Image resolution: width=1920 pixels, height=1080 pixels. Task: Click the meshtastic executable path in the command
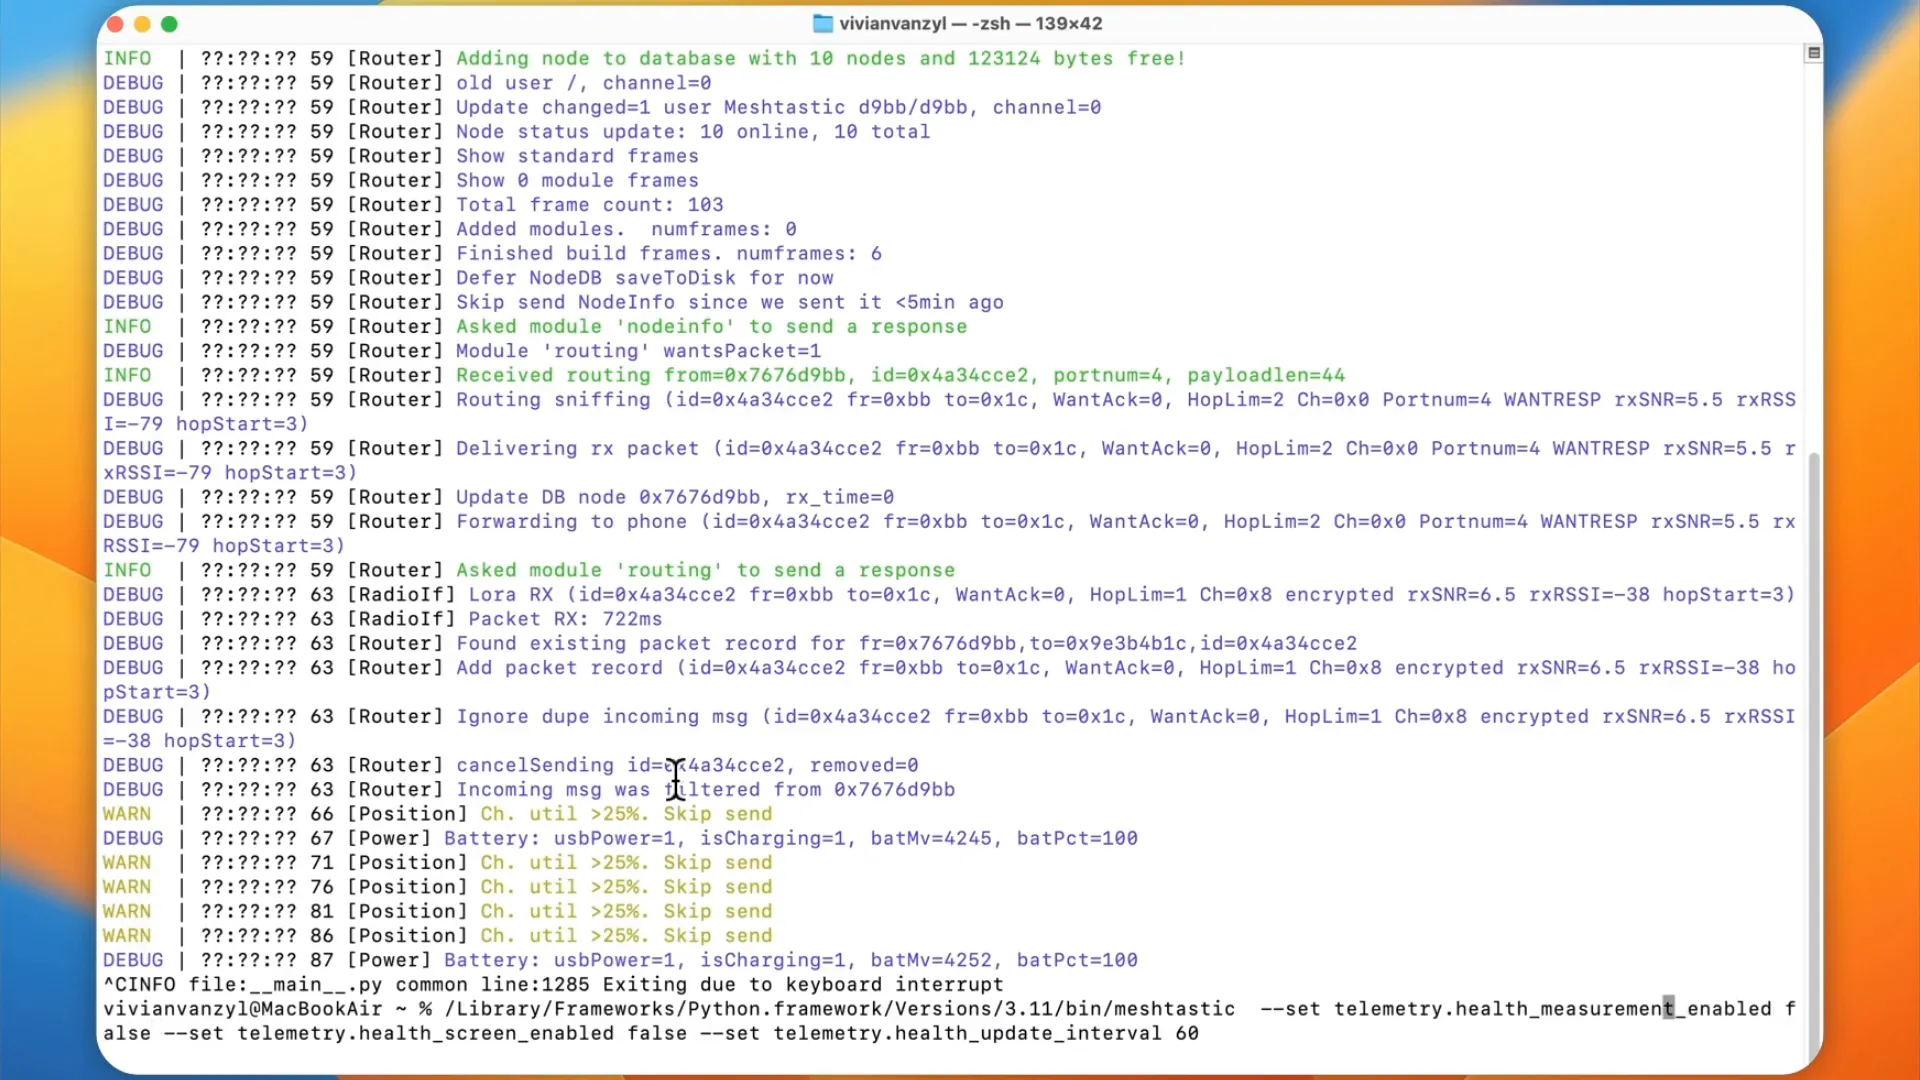[840, 1009]
